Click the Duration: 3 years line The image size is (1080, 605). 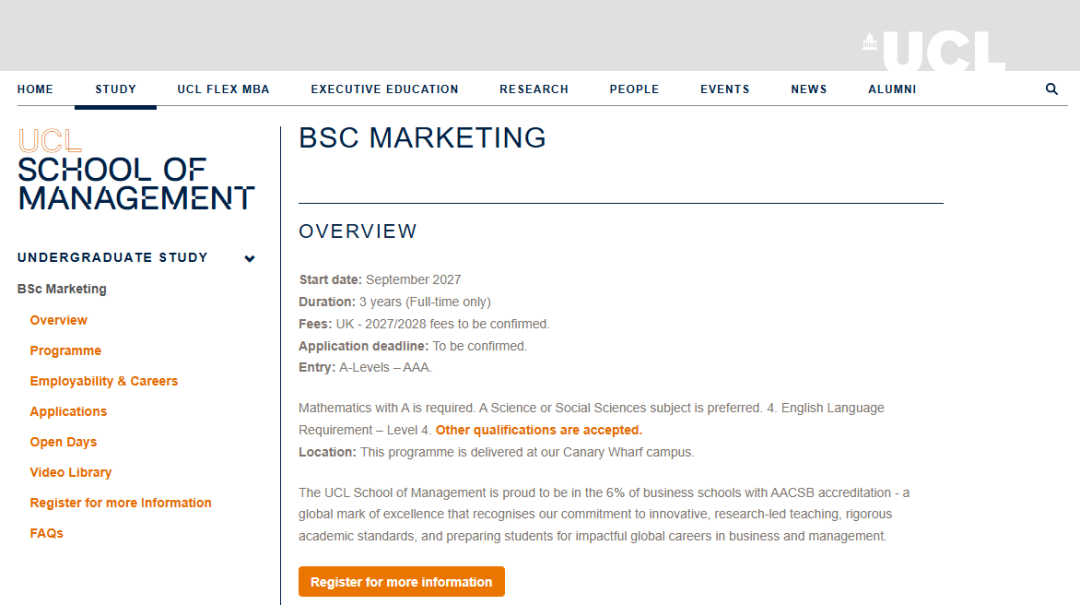tap(395, 302)
